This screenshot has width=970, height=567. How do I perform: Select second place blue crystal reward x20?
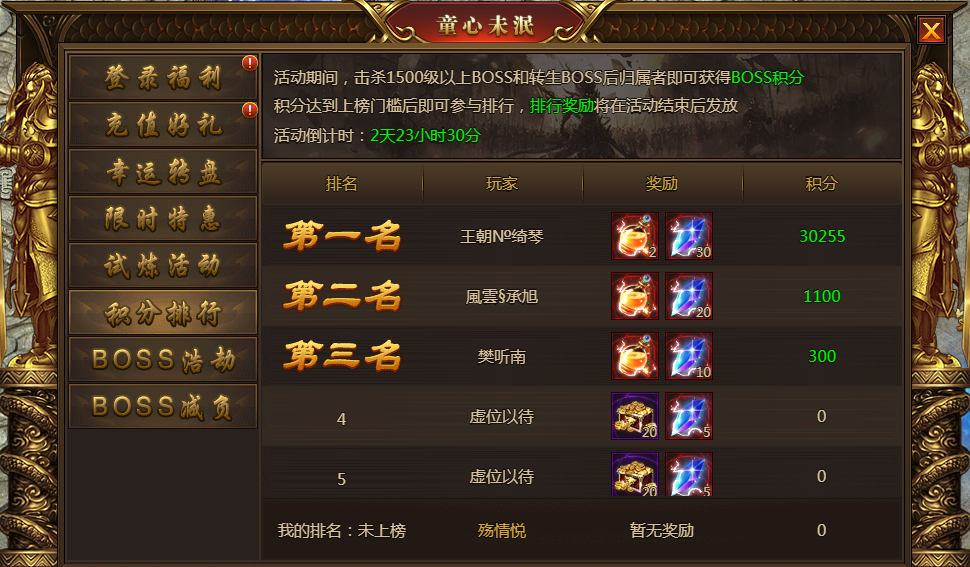click(x=689, y=296)
